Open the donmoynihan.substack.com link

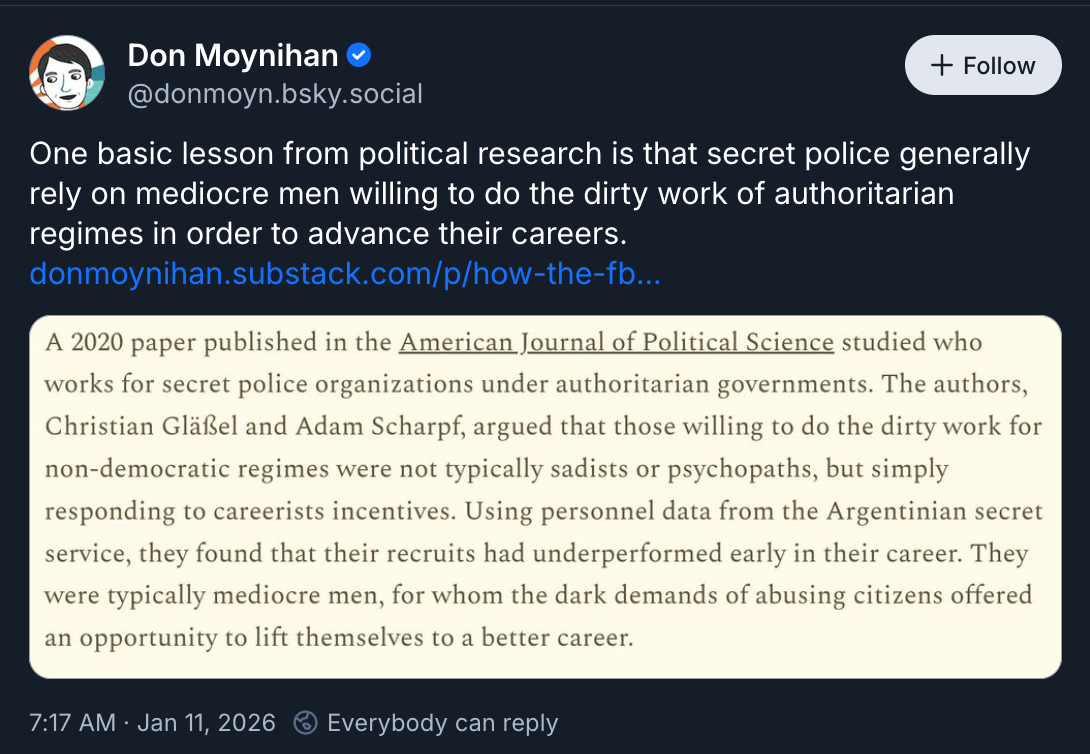pos(345,273)
